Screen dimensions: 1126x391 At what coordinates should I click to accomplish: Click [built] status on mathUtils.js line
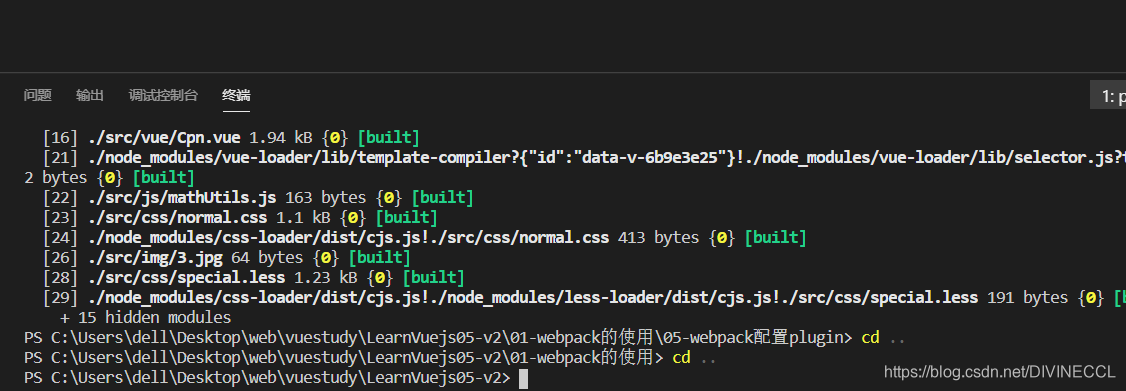[x=442, y=197]
